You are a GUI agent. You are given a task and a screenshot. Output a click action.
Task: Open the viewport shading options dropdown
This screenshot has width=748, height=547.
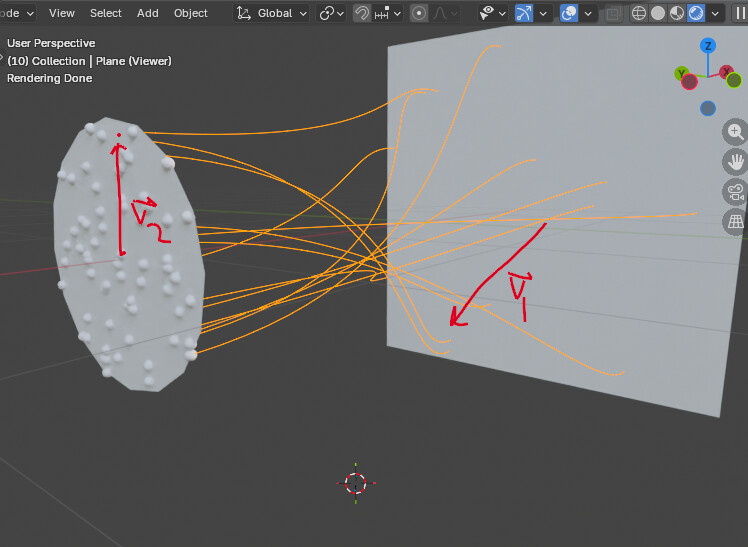tap(715, 13)
